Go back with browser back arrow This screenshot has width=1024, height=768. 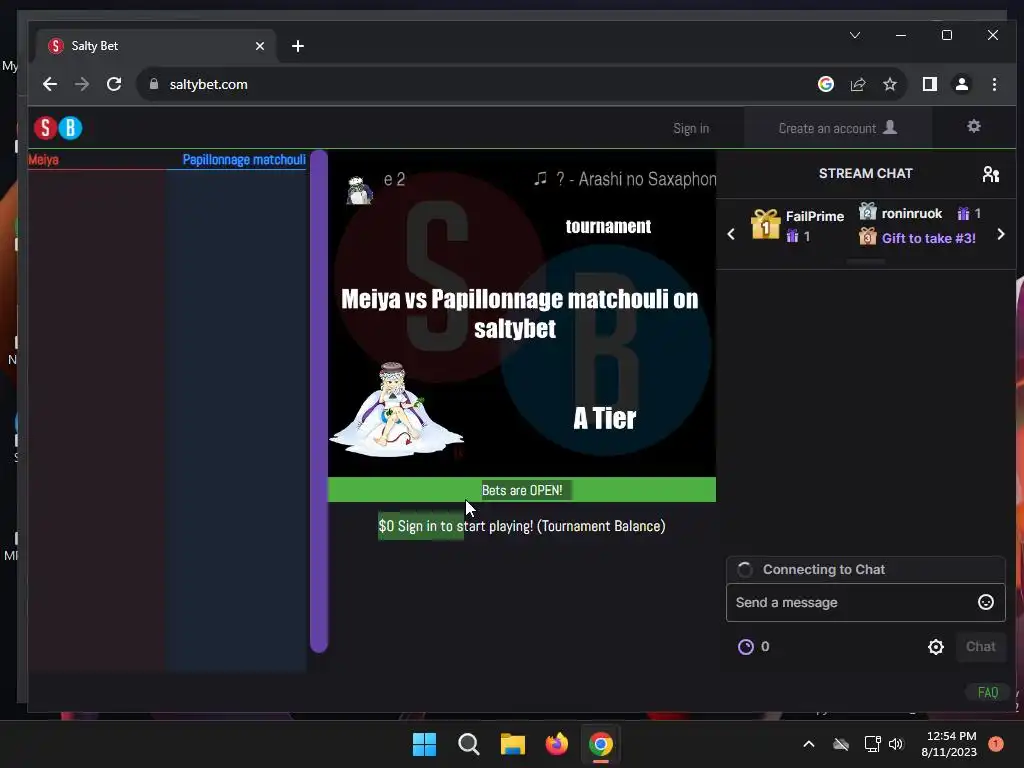click(50, 84)
